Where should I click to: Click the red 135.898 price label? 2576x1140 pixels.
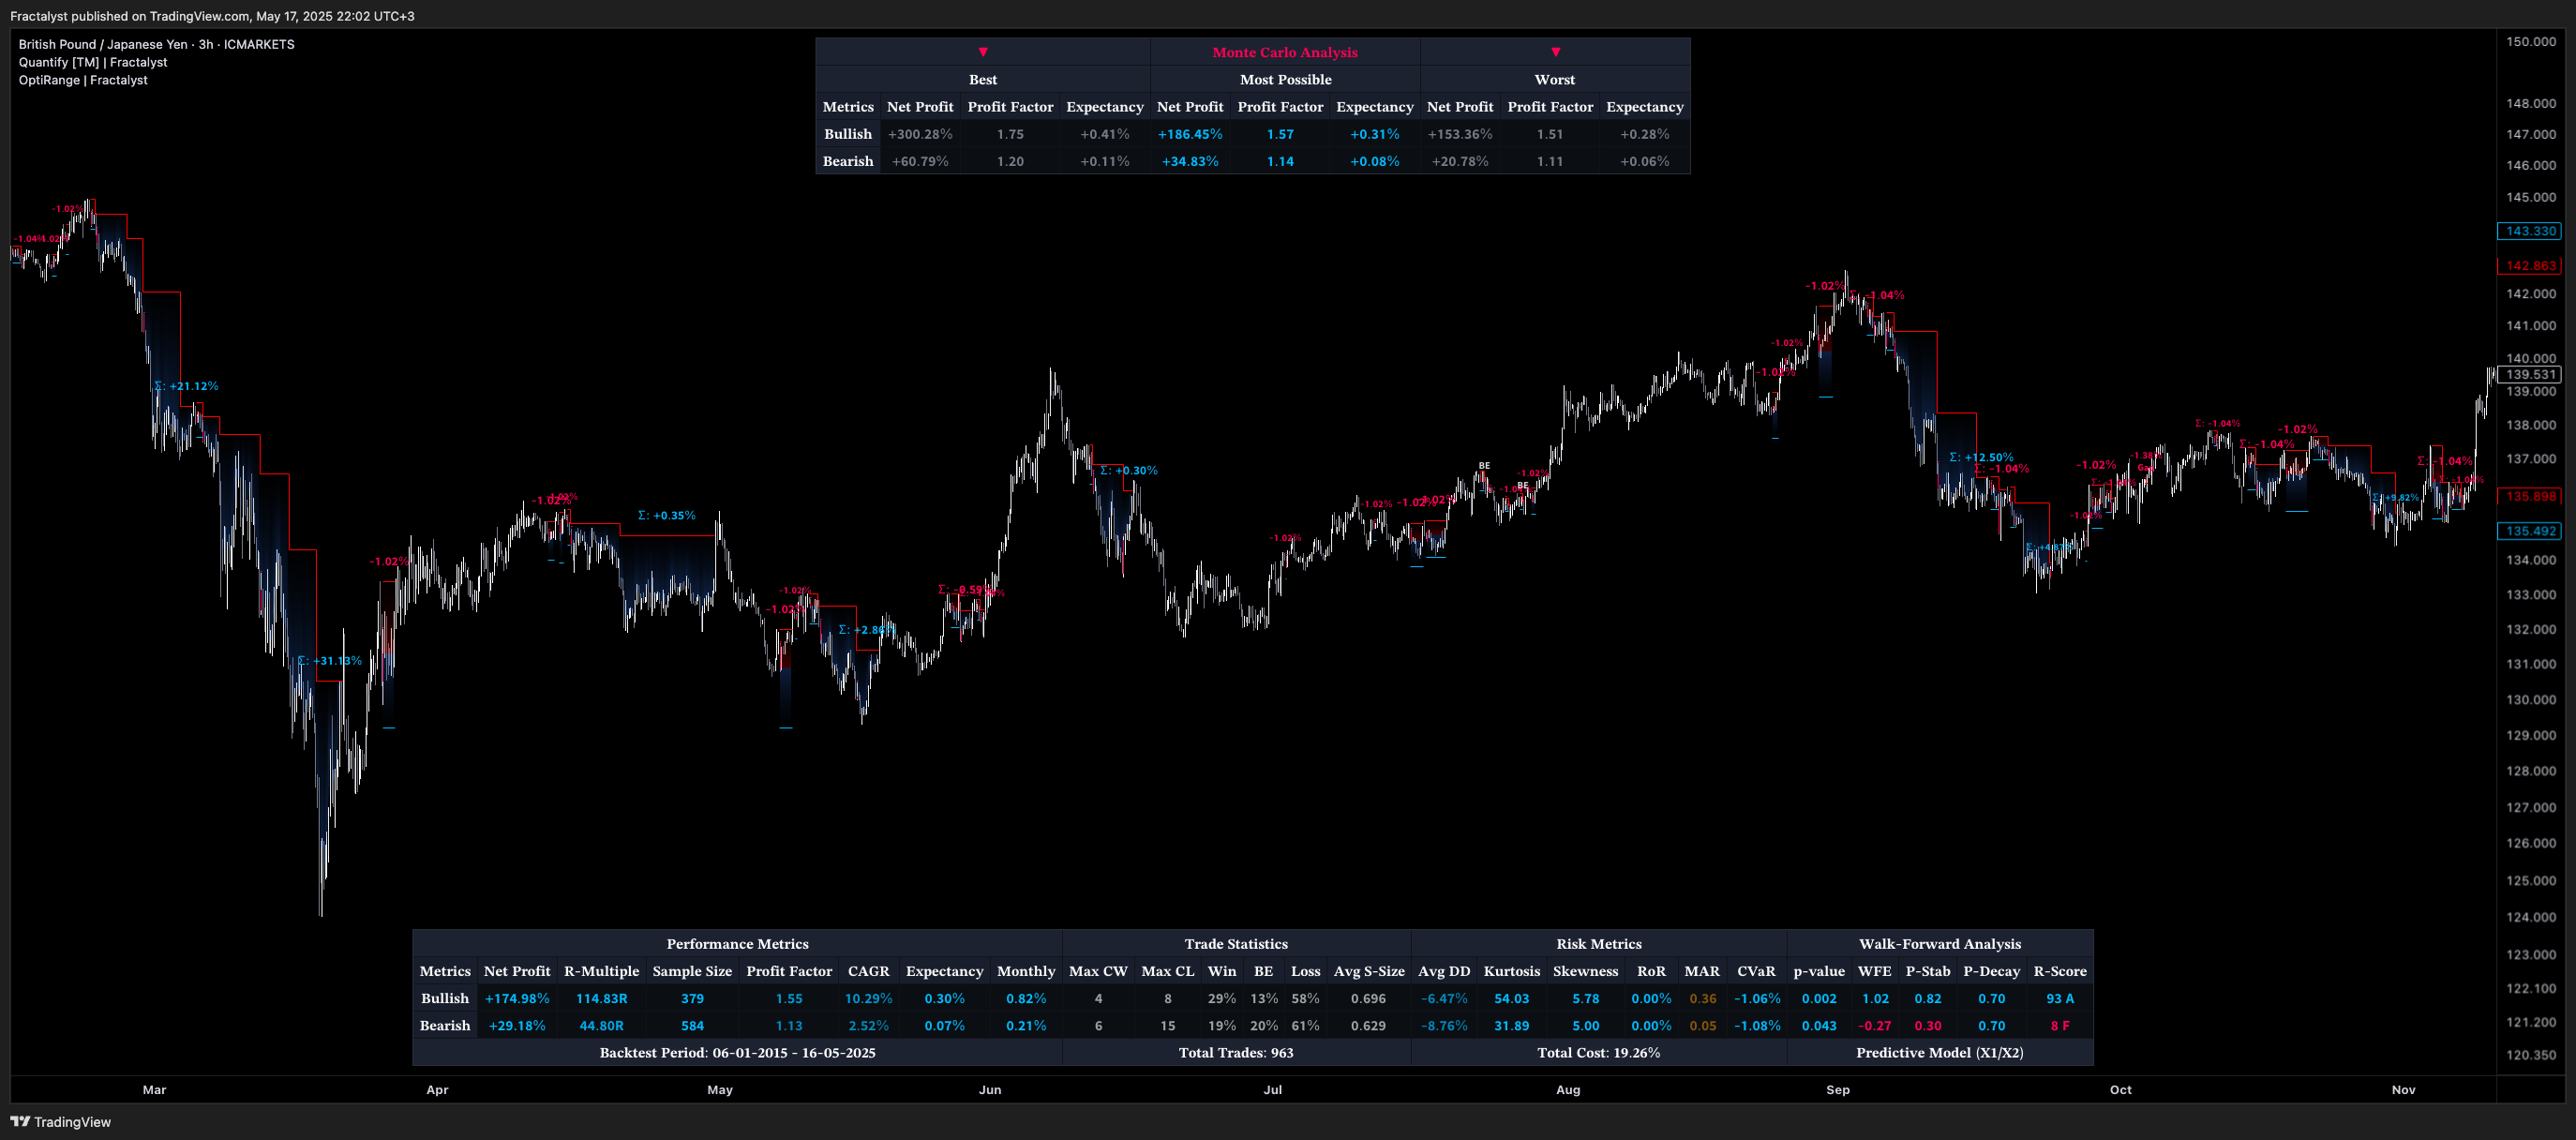pos(2530,496)
